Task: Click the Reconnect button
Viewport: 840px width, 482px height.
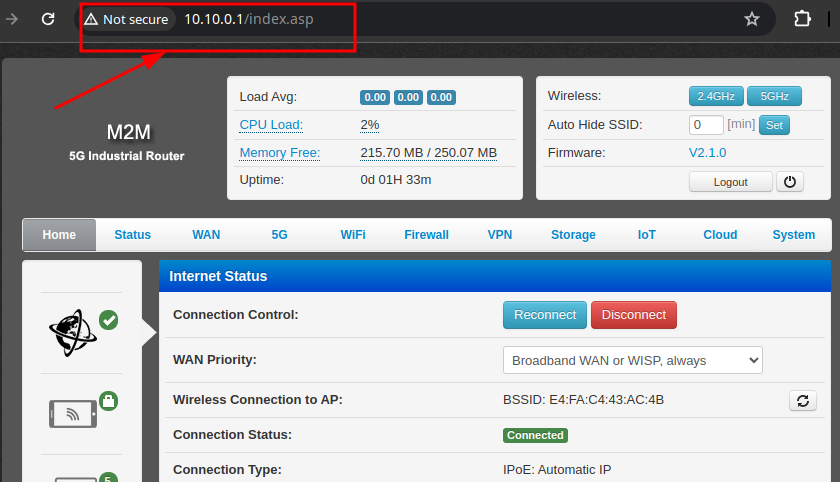Action: [545, 315]
